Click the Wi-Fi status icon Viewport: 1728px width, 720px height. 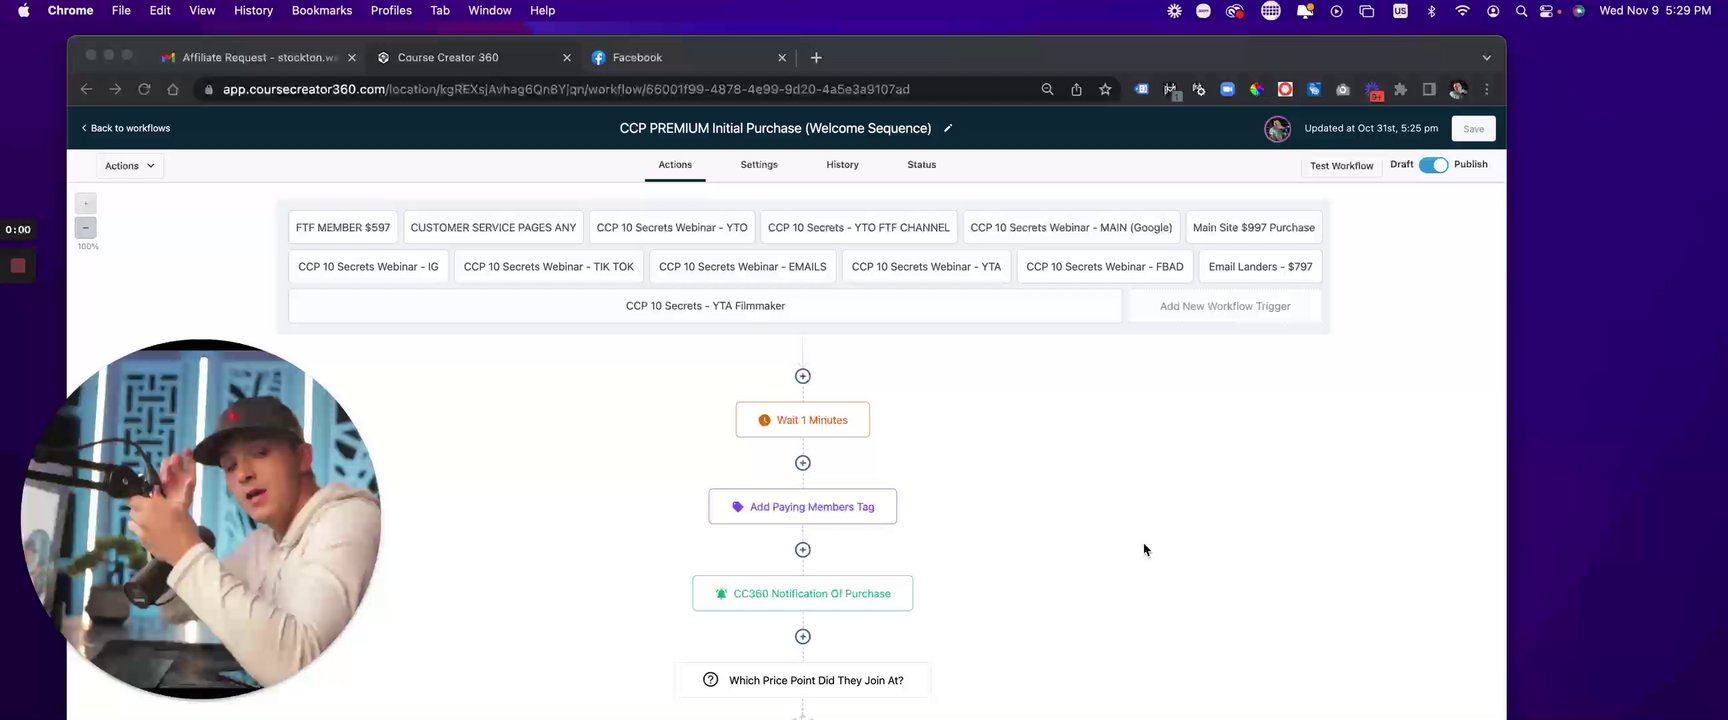1462,11
